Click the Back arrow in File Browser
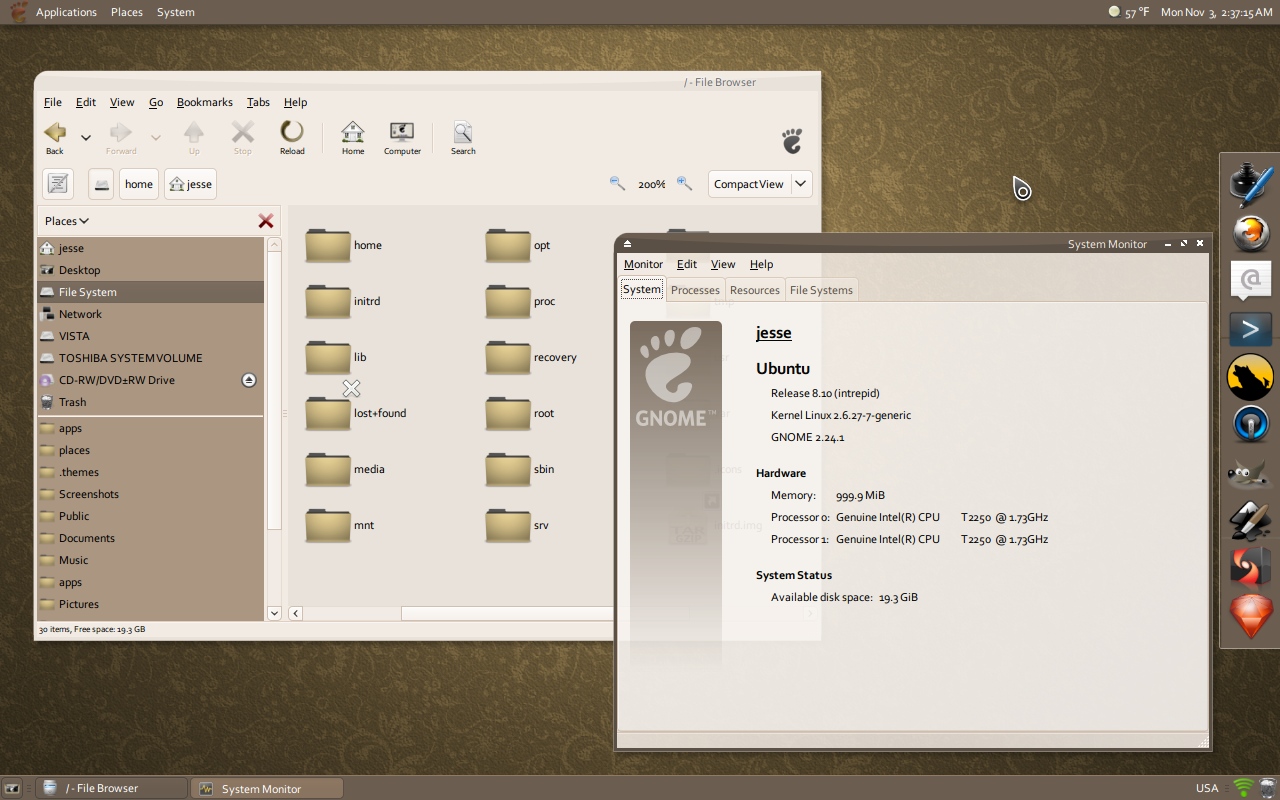Screen dimensions: 1280x800 tap(55, 137)
